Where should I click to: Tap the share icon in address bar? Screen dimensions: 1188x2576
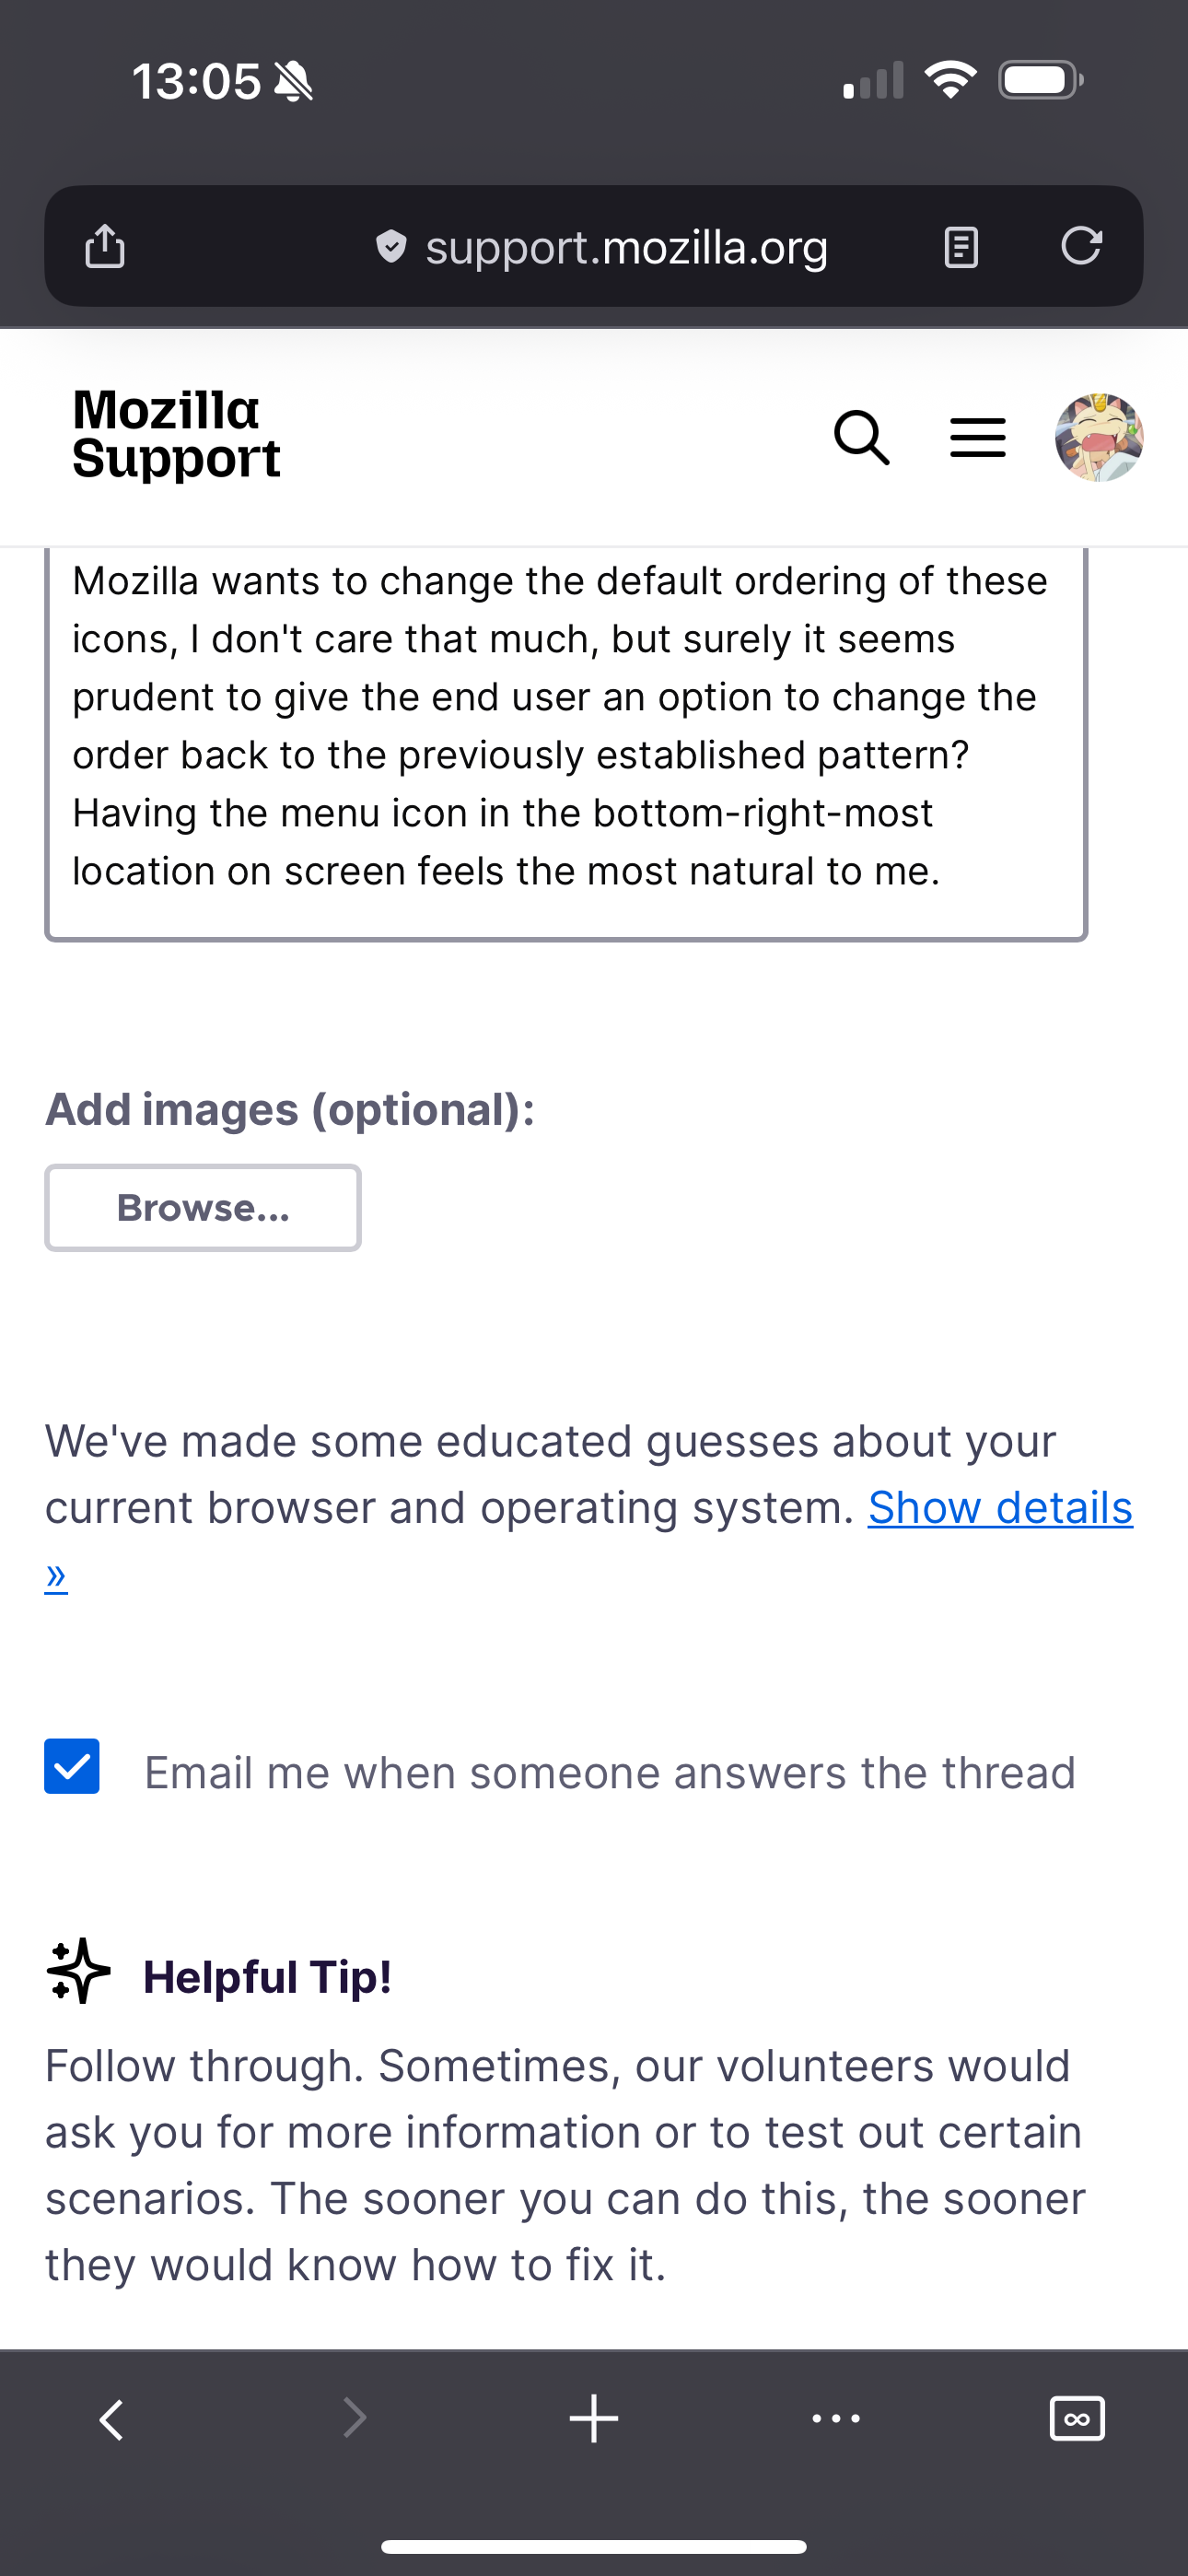[105, 246]
